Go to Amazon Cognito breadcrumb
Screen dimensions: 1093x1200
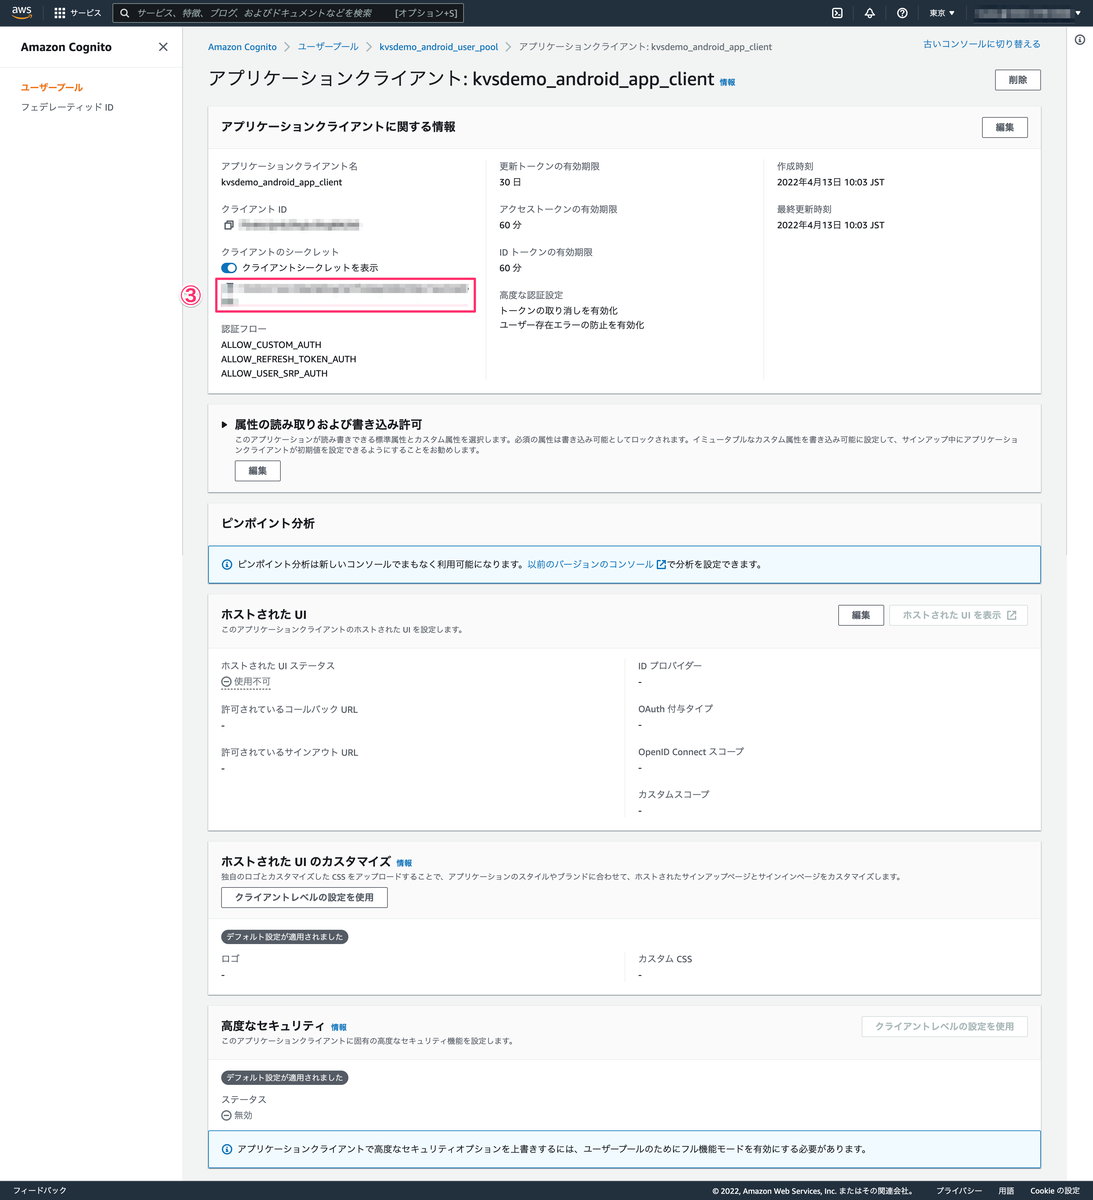point(242,47)
